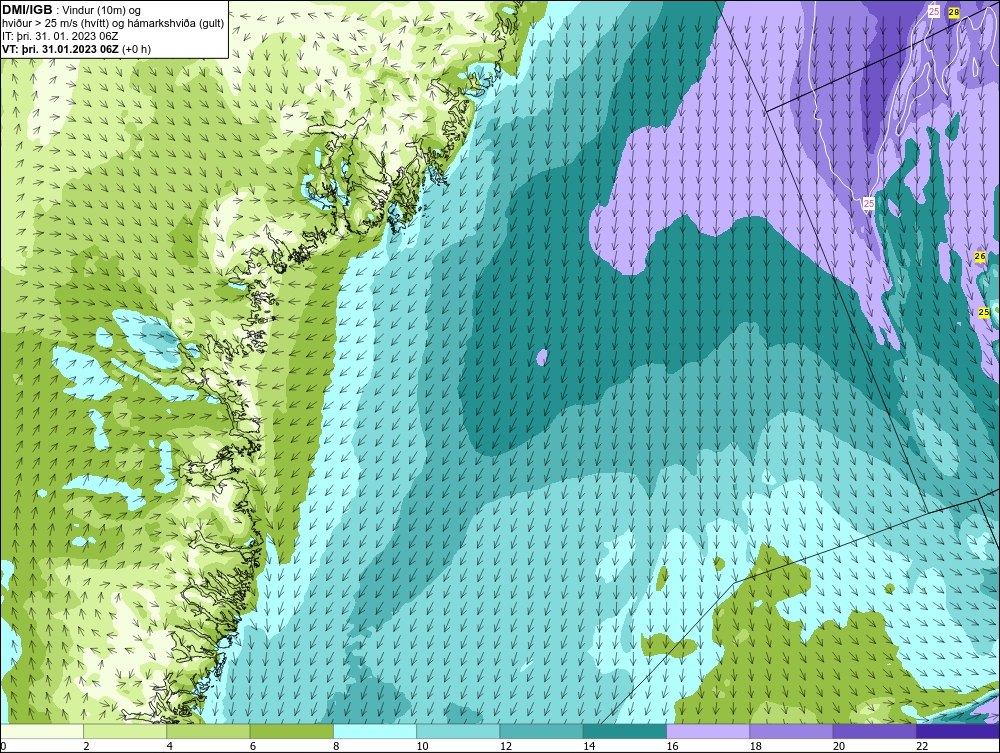
Task: Click the 14–16 m/s dark teal legend swatch
Action: click(625, 731)
